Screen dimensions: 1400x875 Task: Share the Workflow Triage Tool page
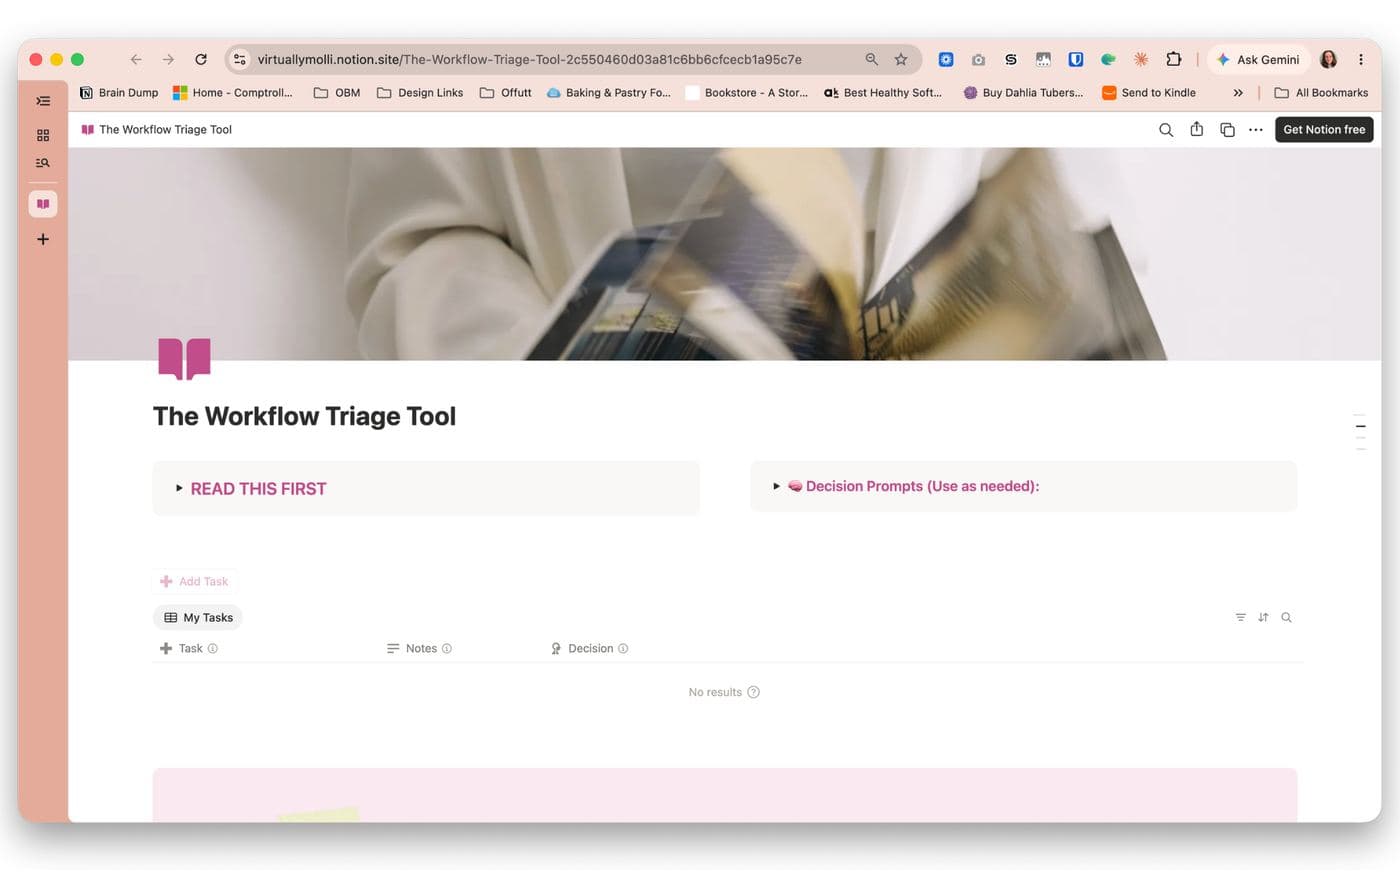[1196, 130]
